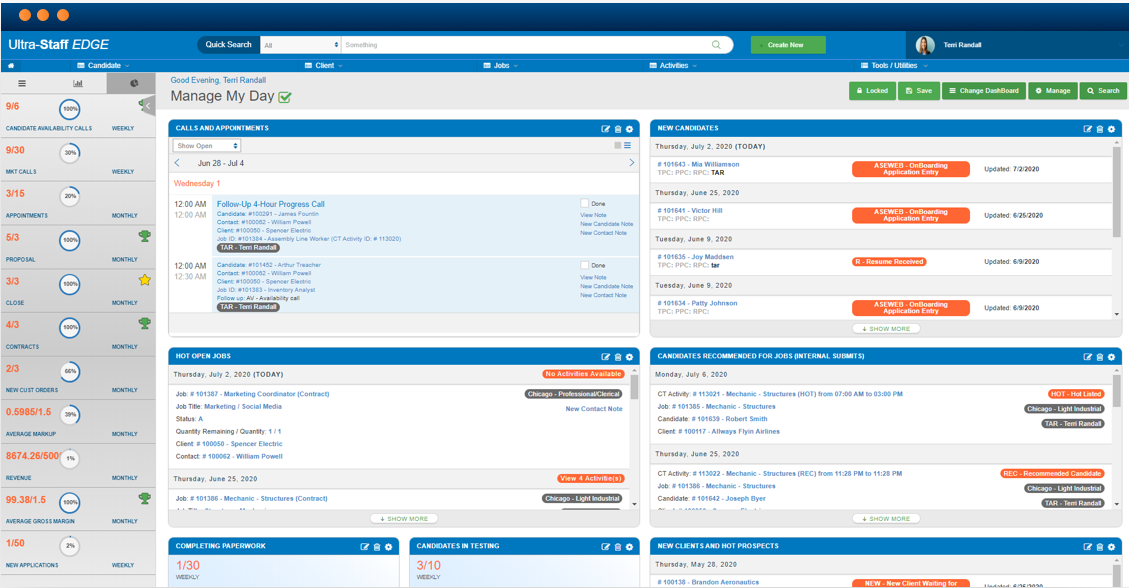Click View 4 Activitie(s) badge

(590, 479)
